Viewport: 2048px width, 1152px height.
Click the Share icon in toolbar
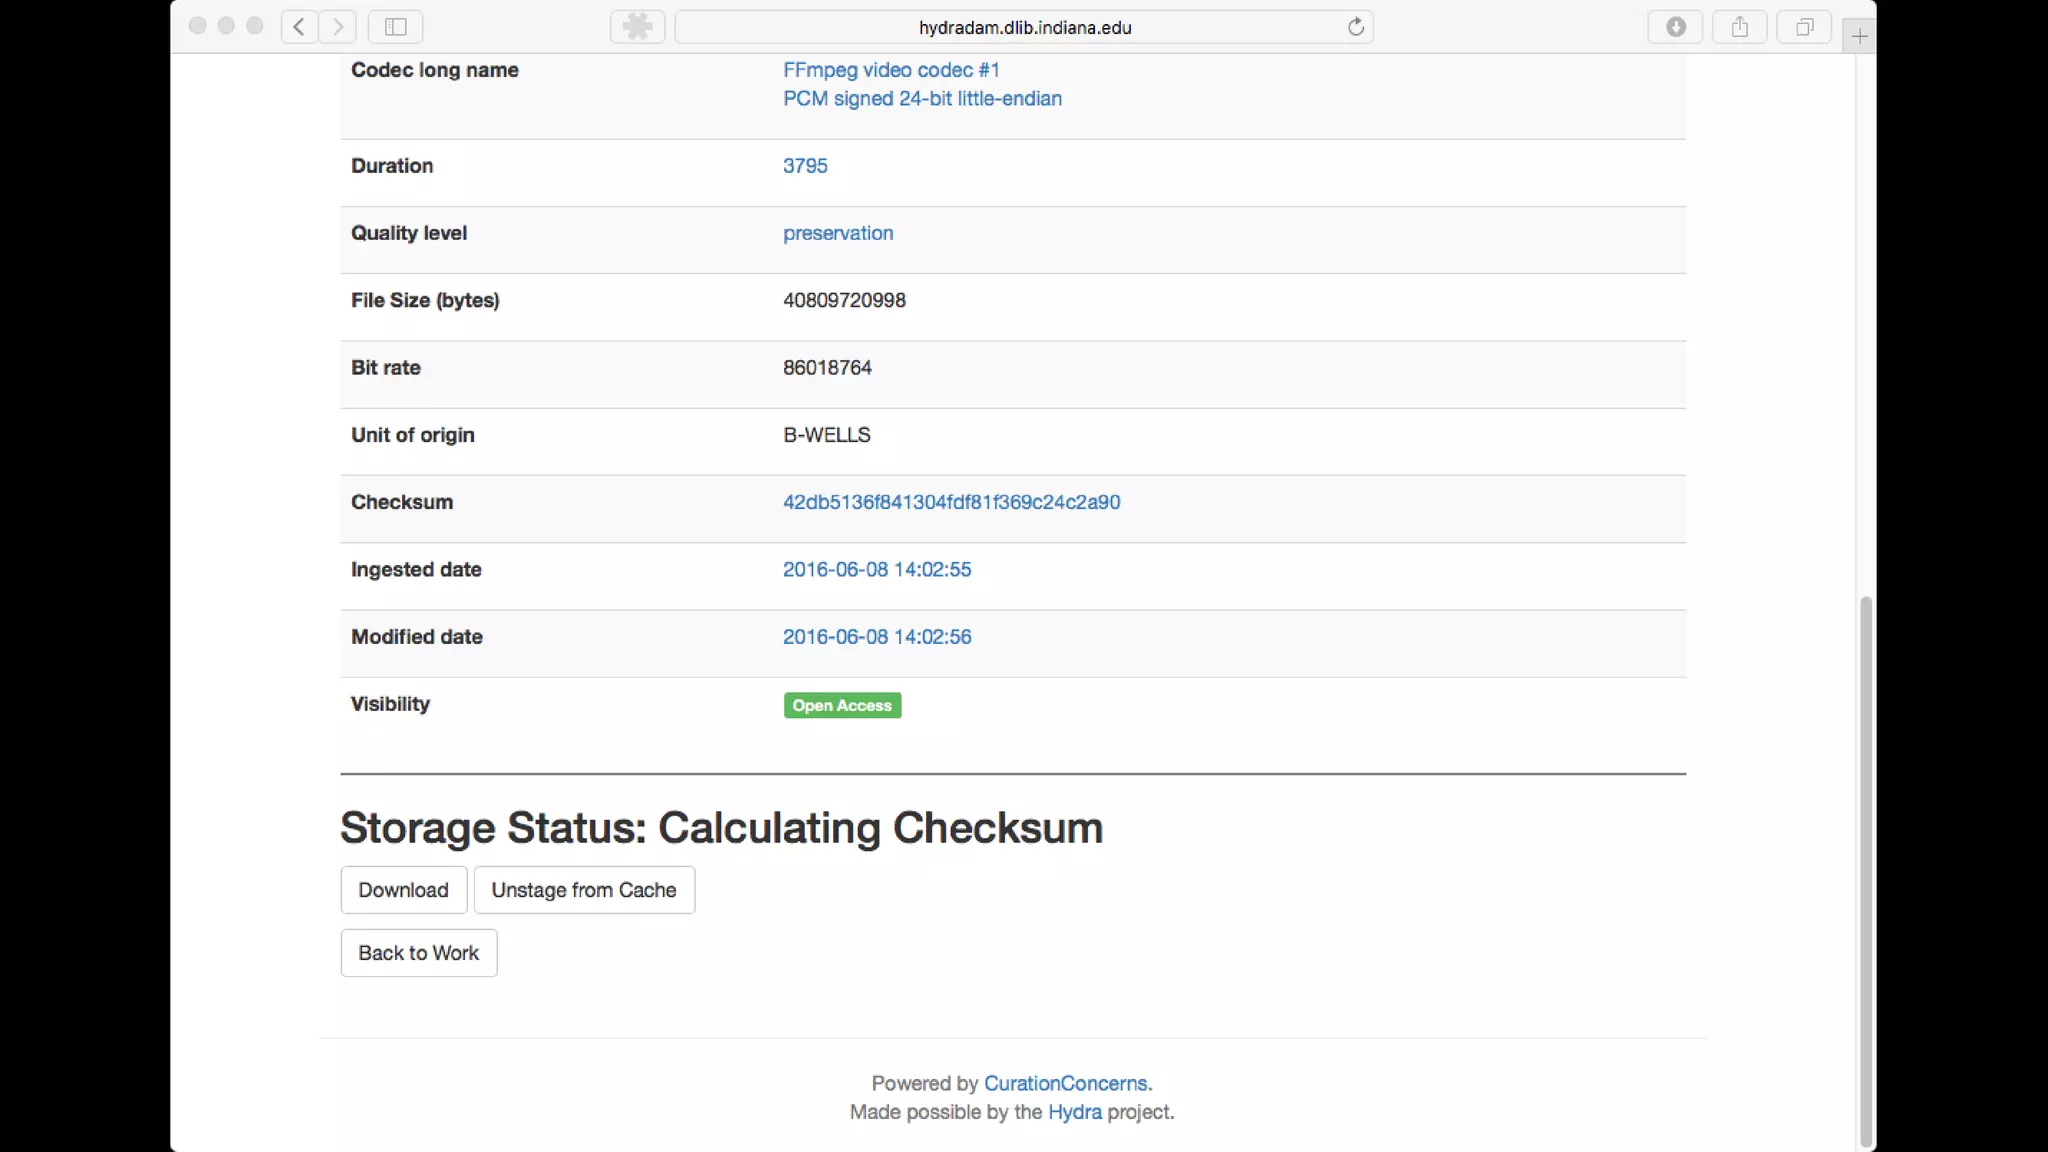click(1740, 27)
